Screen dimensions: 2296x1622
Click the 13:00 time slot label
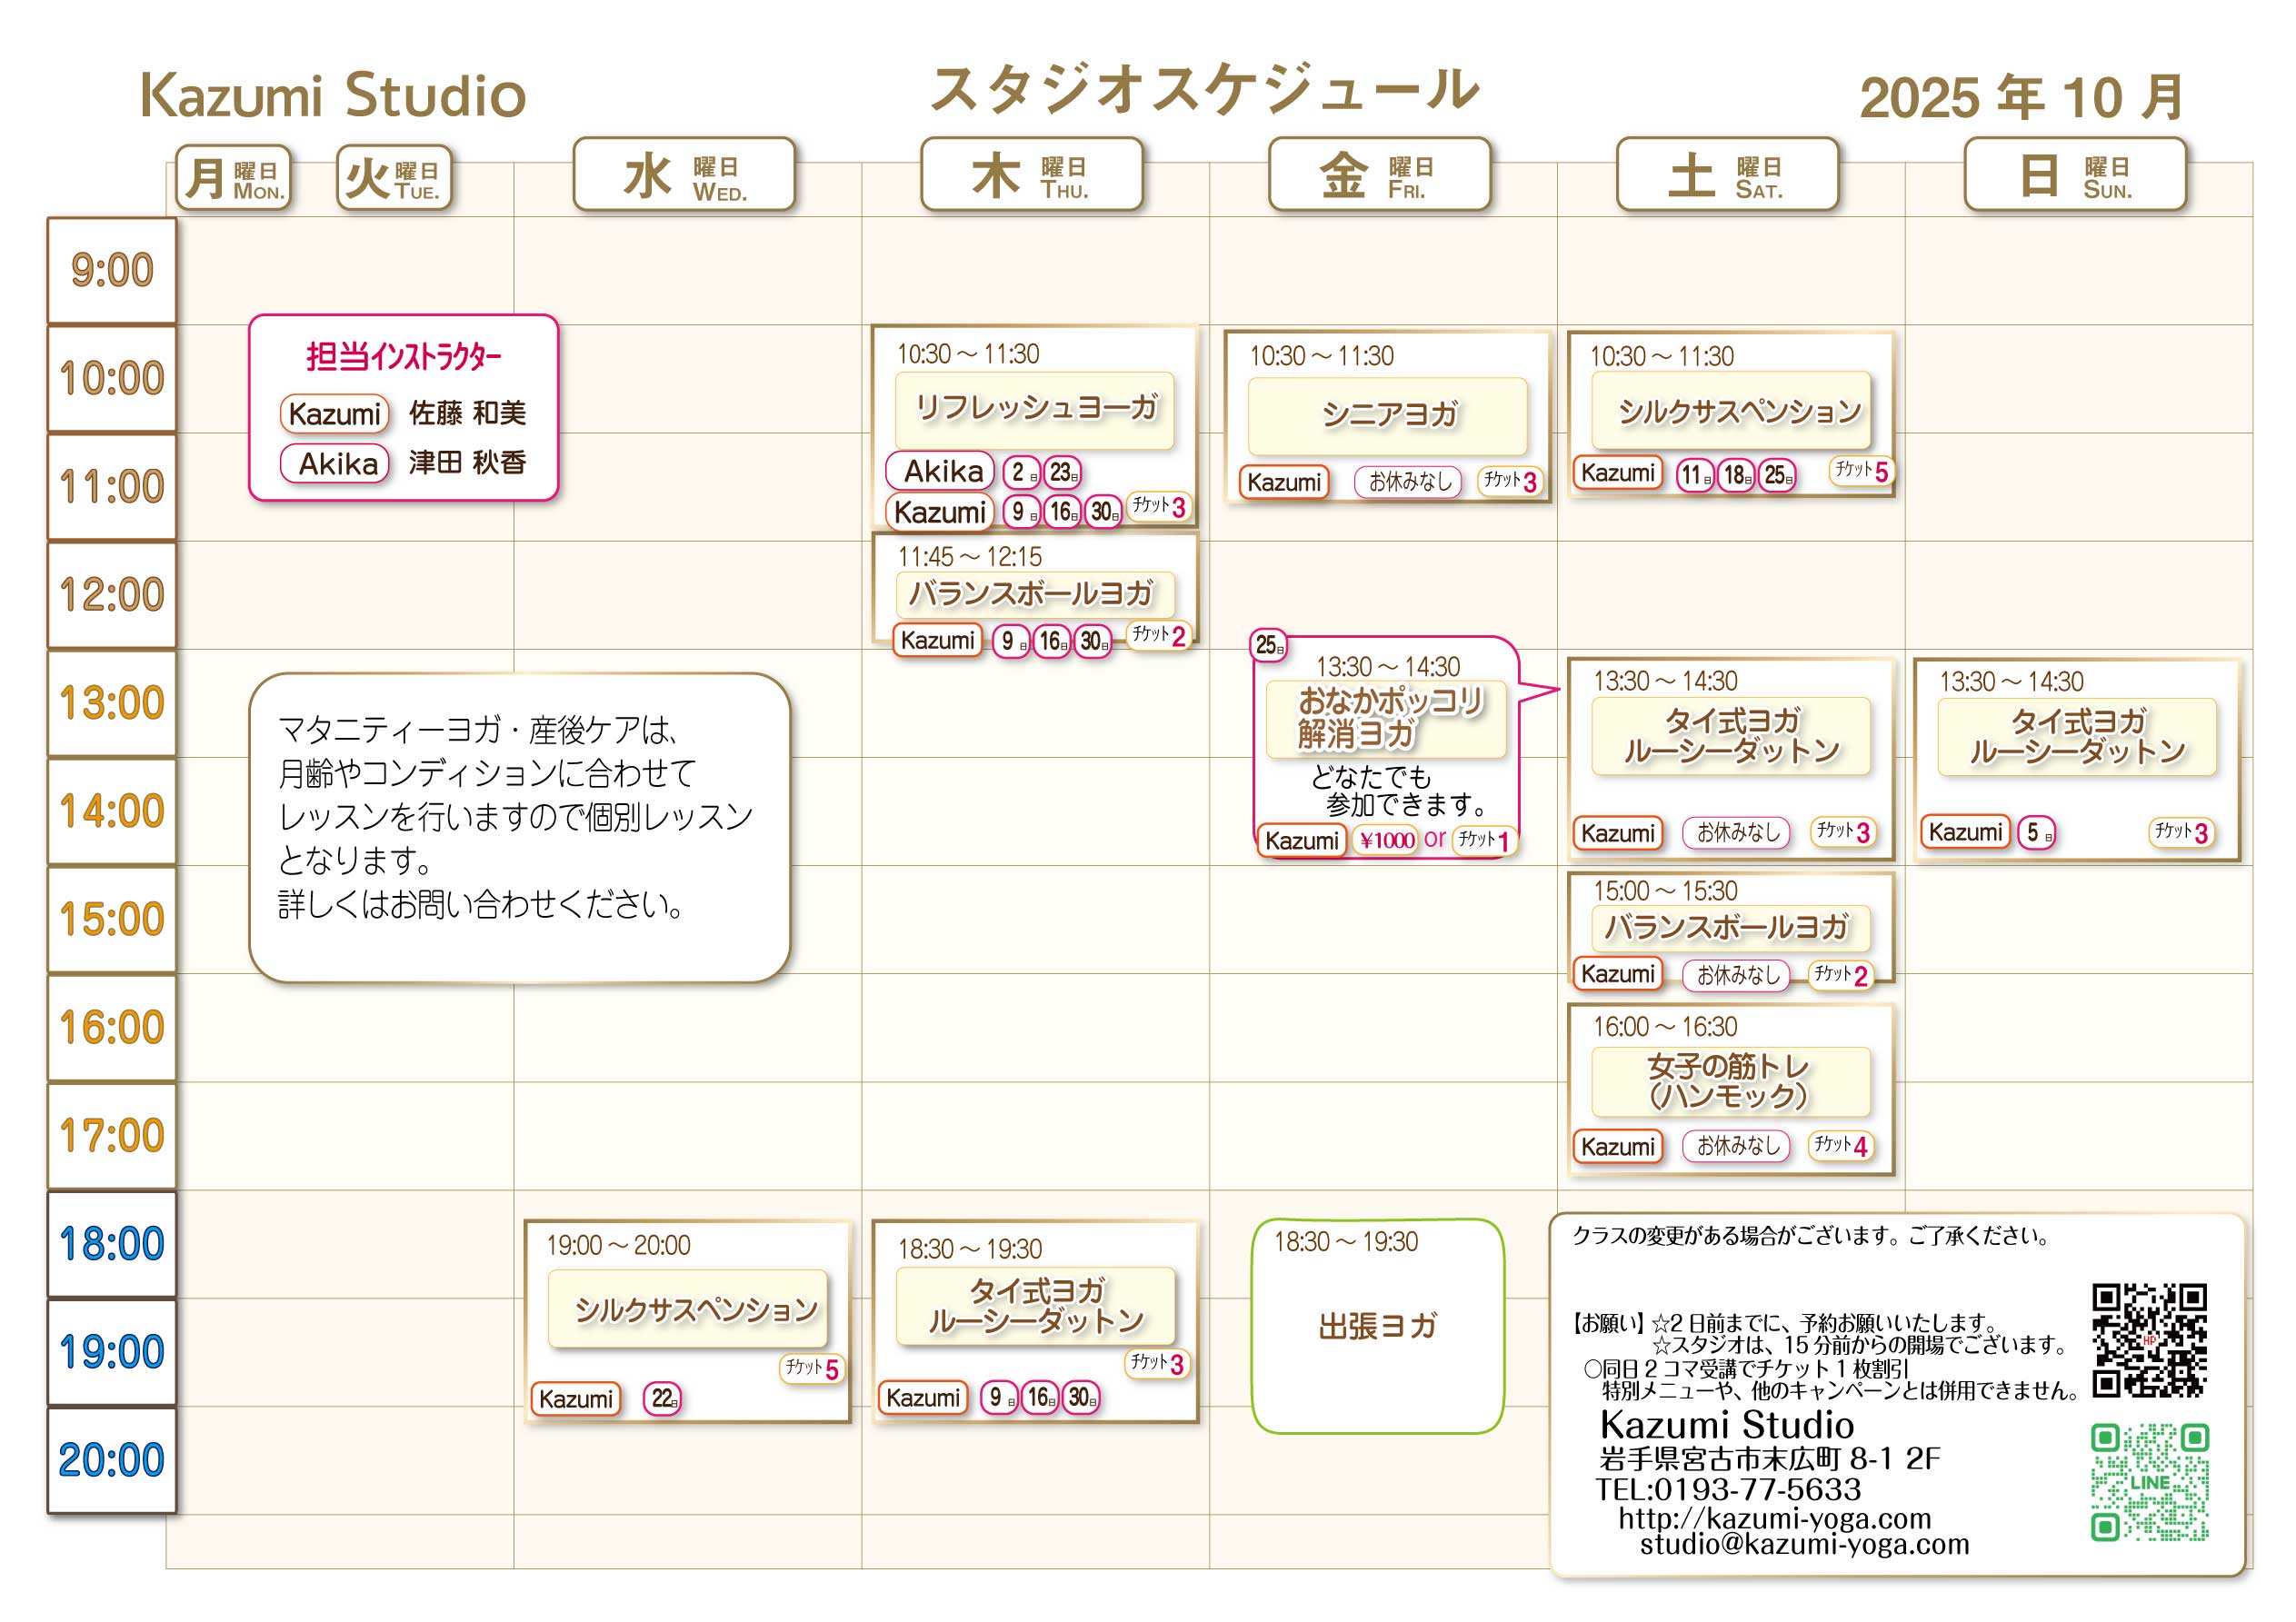[x=112, y=703]
